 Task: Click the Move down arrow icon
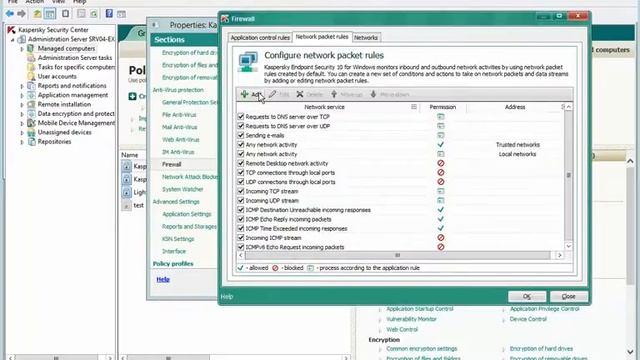click(x=373, y=94)
